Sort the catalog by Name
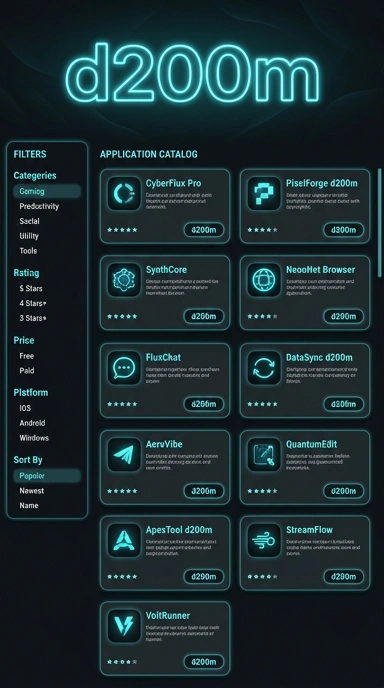The image size is (384, 688). click(x=29, y=505)
